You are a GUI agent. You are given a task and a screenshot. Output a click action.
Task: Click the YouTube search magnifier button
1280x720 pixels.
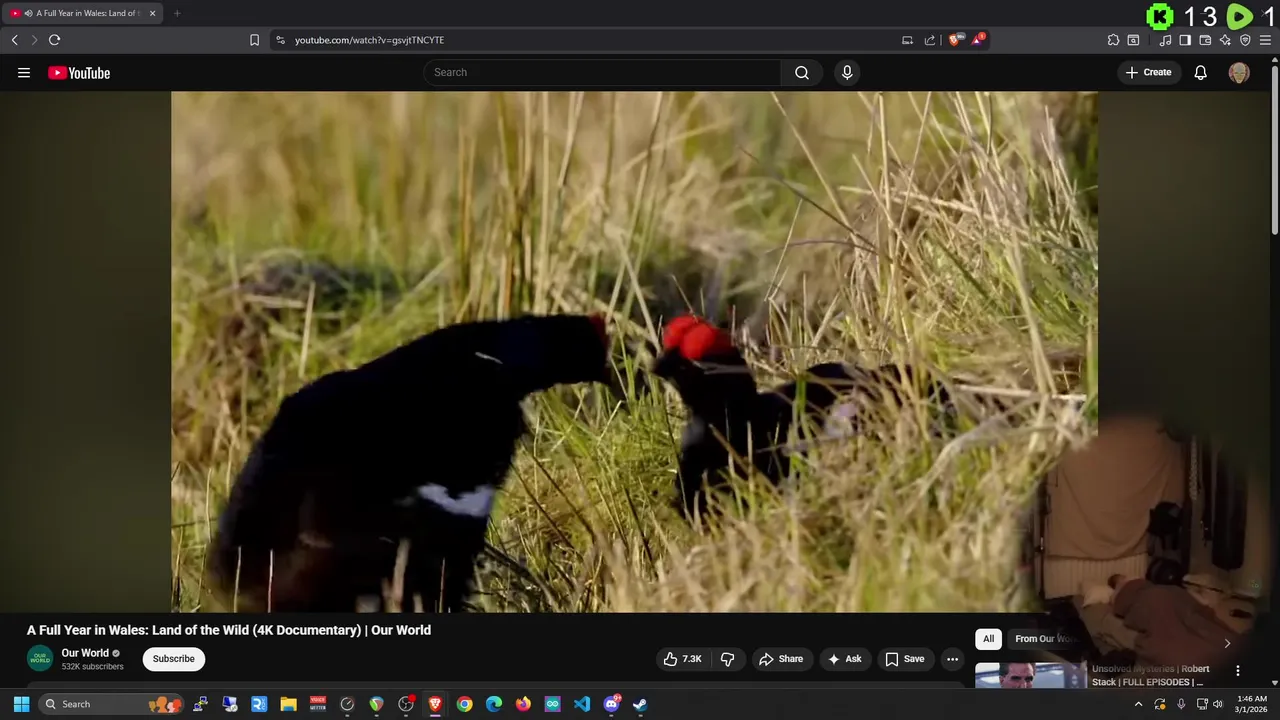point(802,72)
